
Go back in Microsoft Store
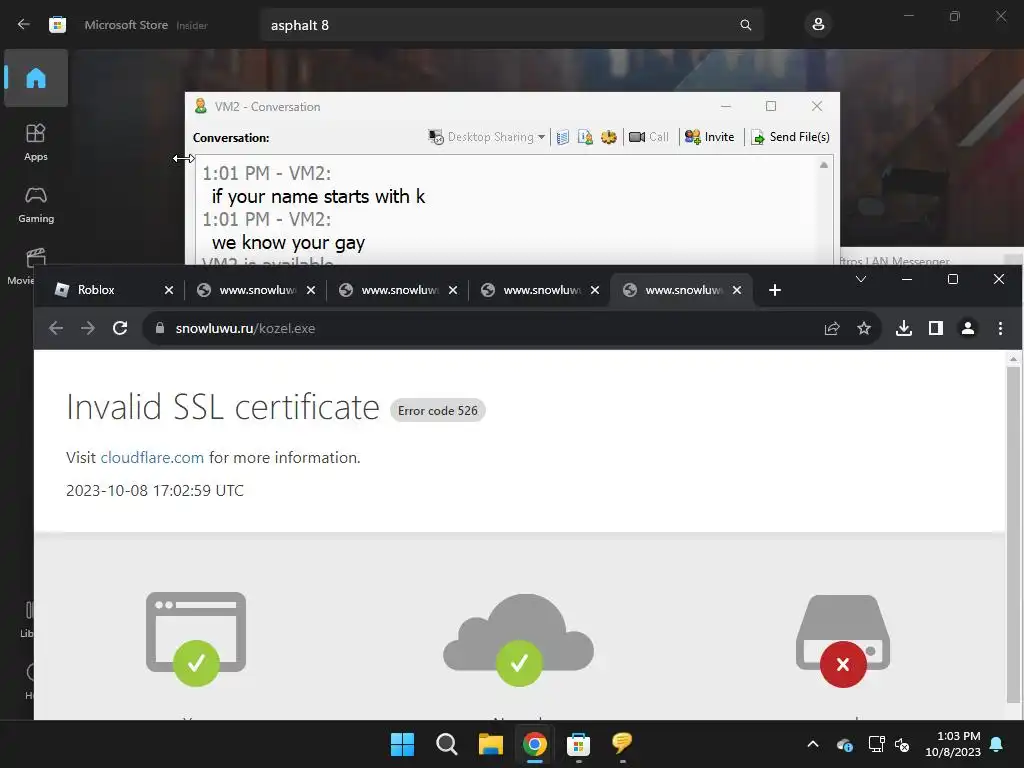[x=24, y=25]
